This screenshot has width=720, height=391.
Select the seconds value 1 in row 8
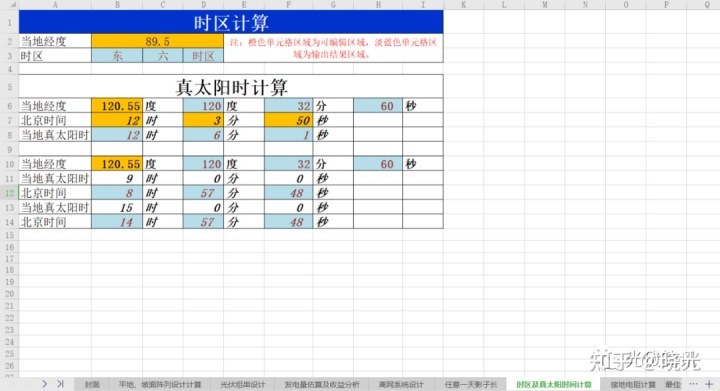[x=288, y=135]
